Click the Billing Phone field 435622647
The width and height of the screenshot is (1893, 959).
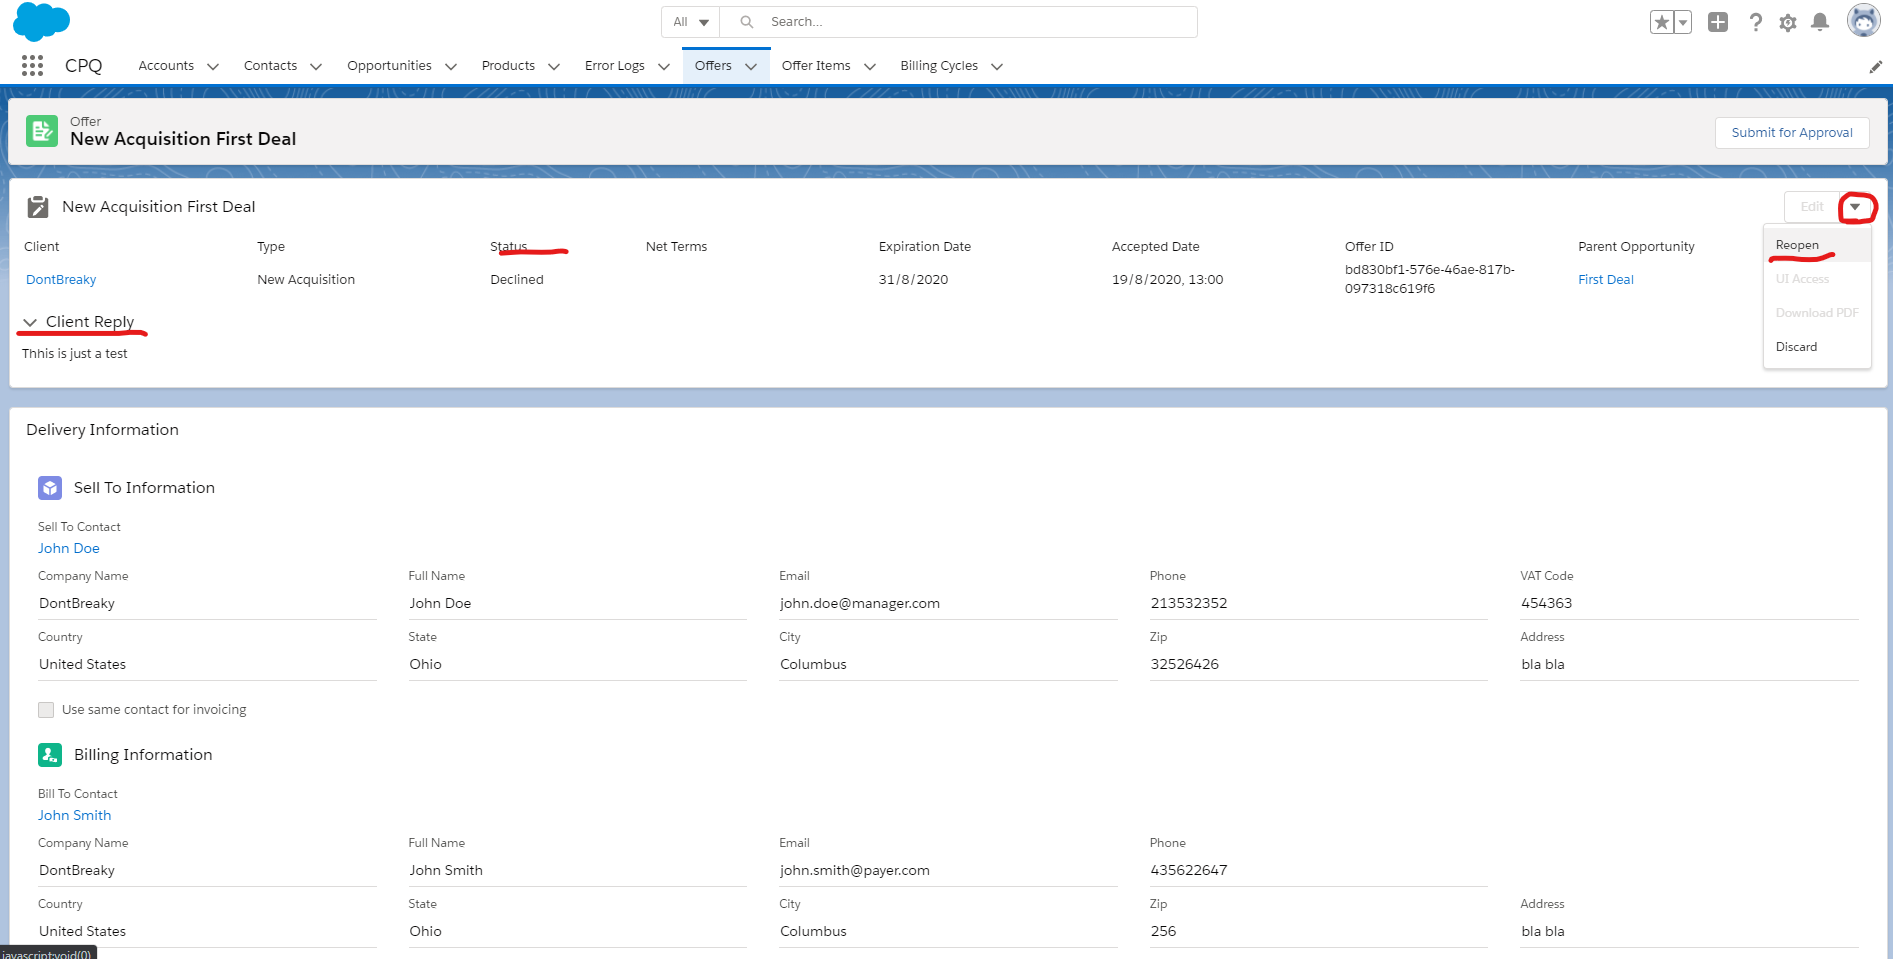(x=1318, y=871)
